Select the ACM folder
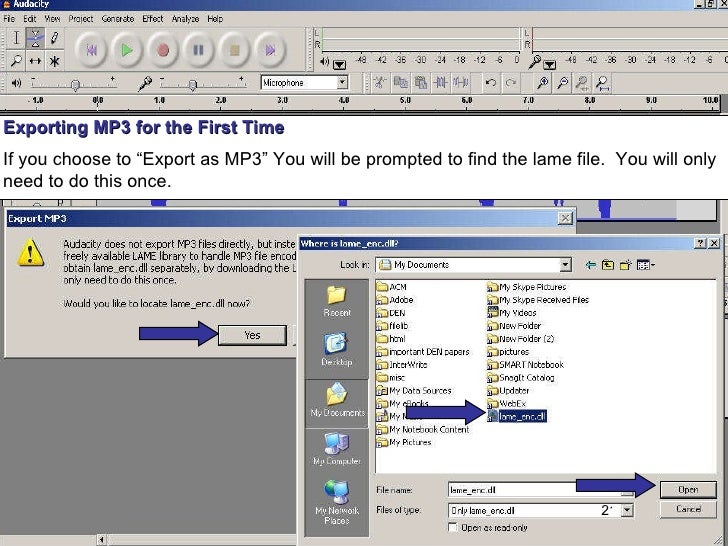Image resolution: width=728 pixels, height=546 pixels. tap(392, 287)
